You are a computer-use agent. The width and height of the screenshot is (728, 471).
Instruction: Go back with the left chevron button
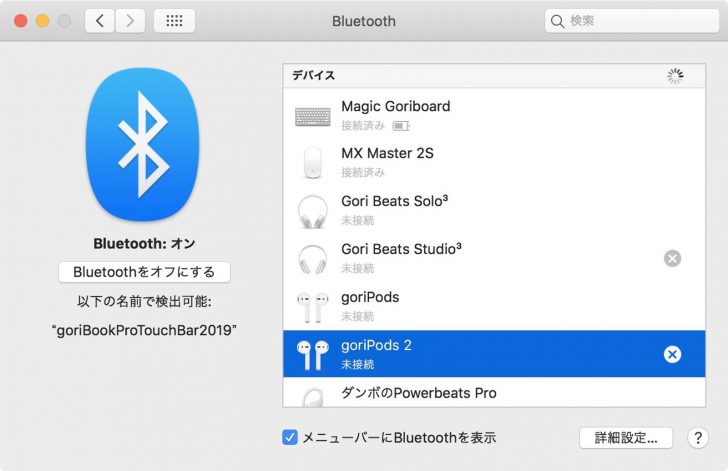(x=99, y=21)
